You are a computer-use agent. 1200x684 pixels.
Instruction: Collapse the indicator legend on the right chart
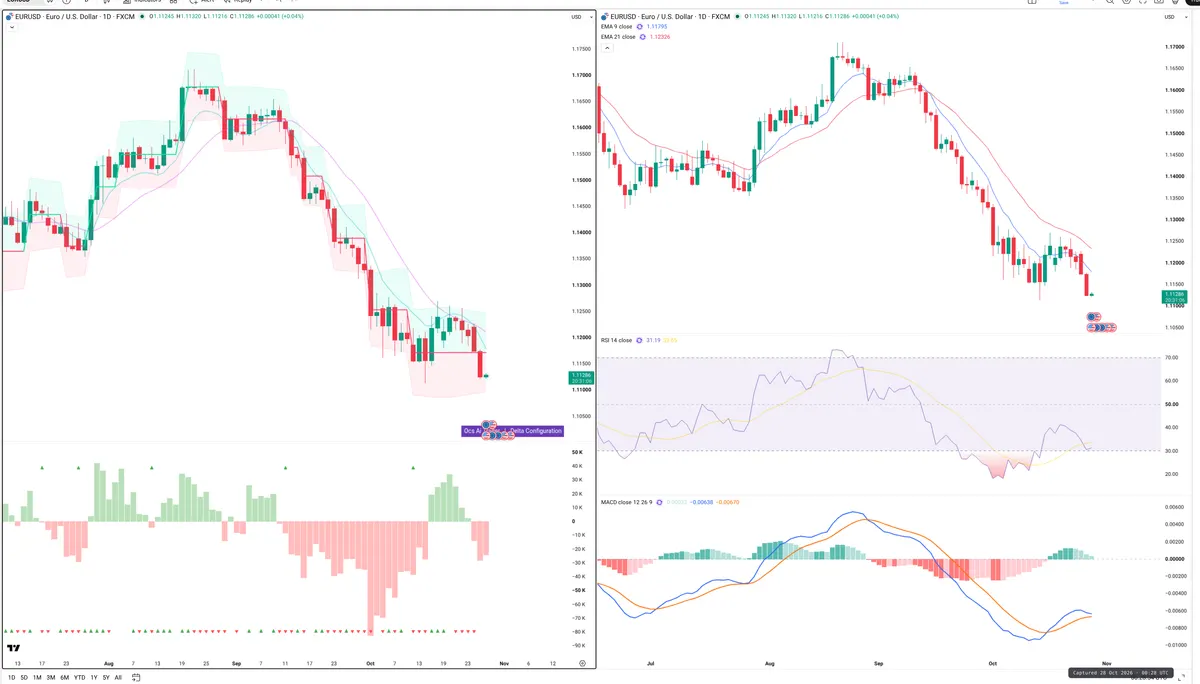click(x=606, y=46)
